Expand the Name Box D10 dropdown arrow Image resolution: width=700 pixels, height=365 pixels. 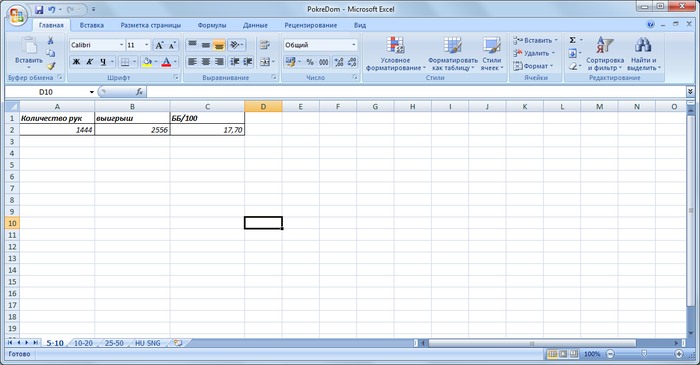(x=92, y=92)
